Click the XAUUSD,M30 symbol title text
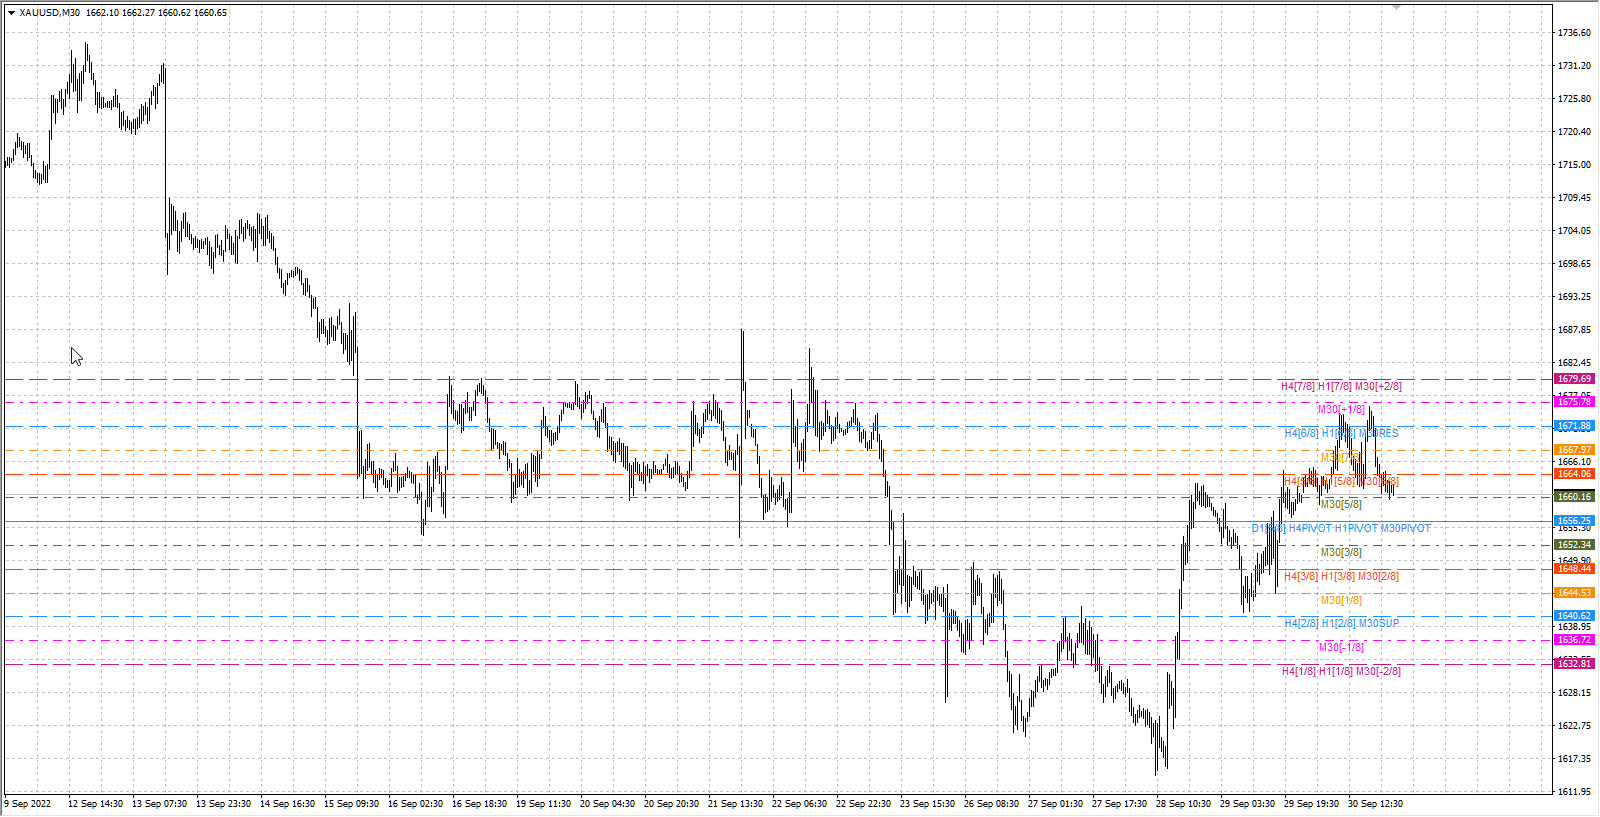This screenshot has height=817, width=1600. pyautogui.click(x=50, y=13)
